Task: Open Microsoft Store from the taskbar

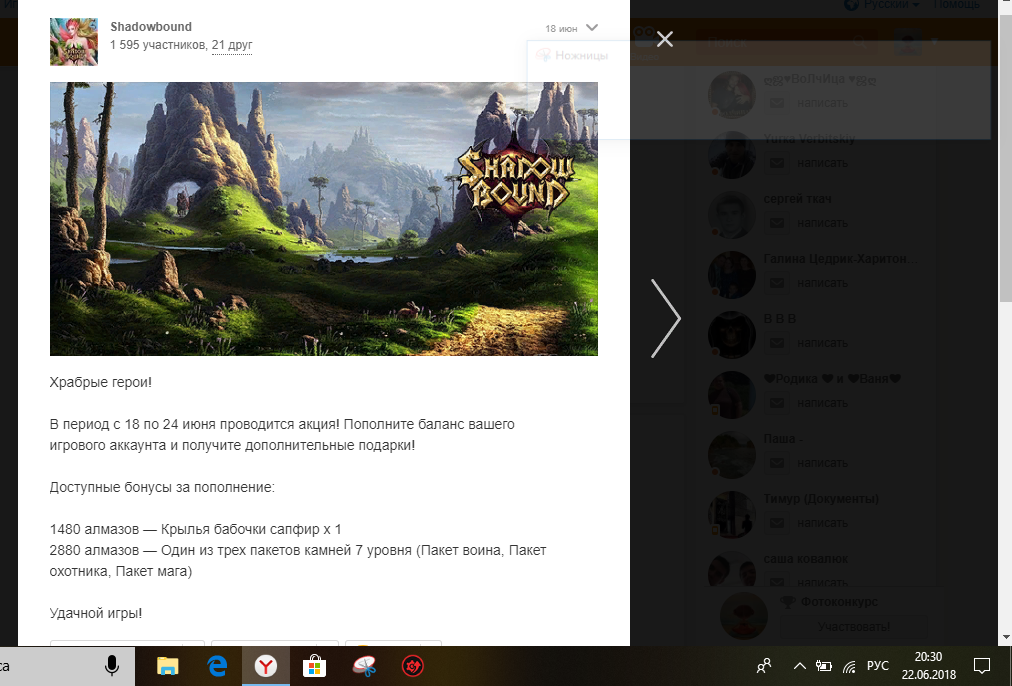Action: pyautogui.click(x=314, y=666)
